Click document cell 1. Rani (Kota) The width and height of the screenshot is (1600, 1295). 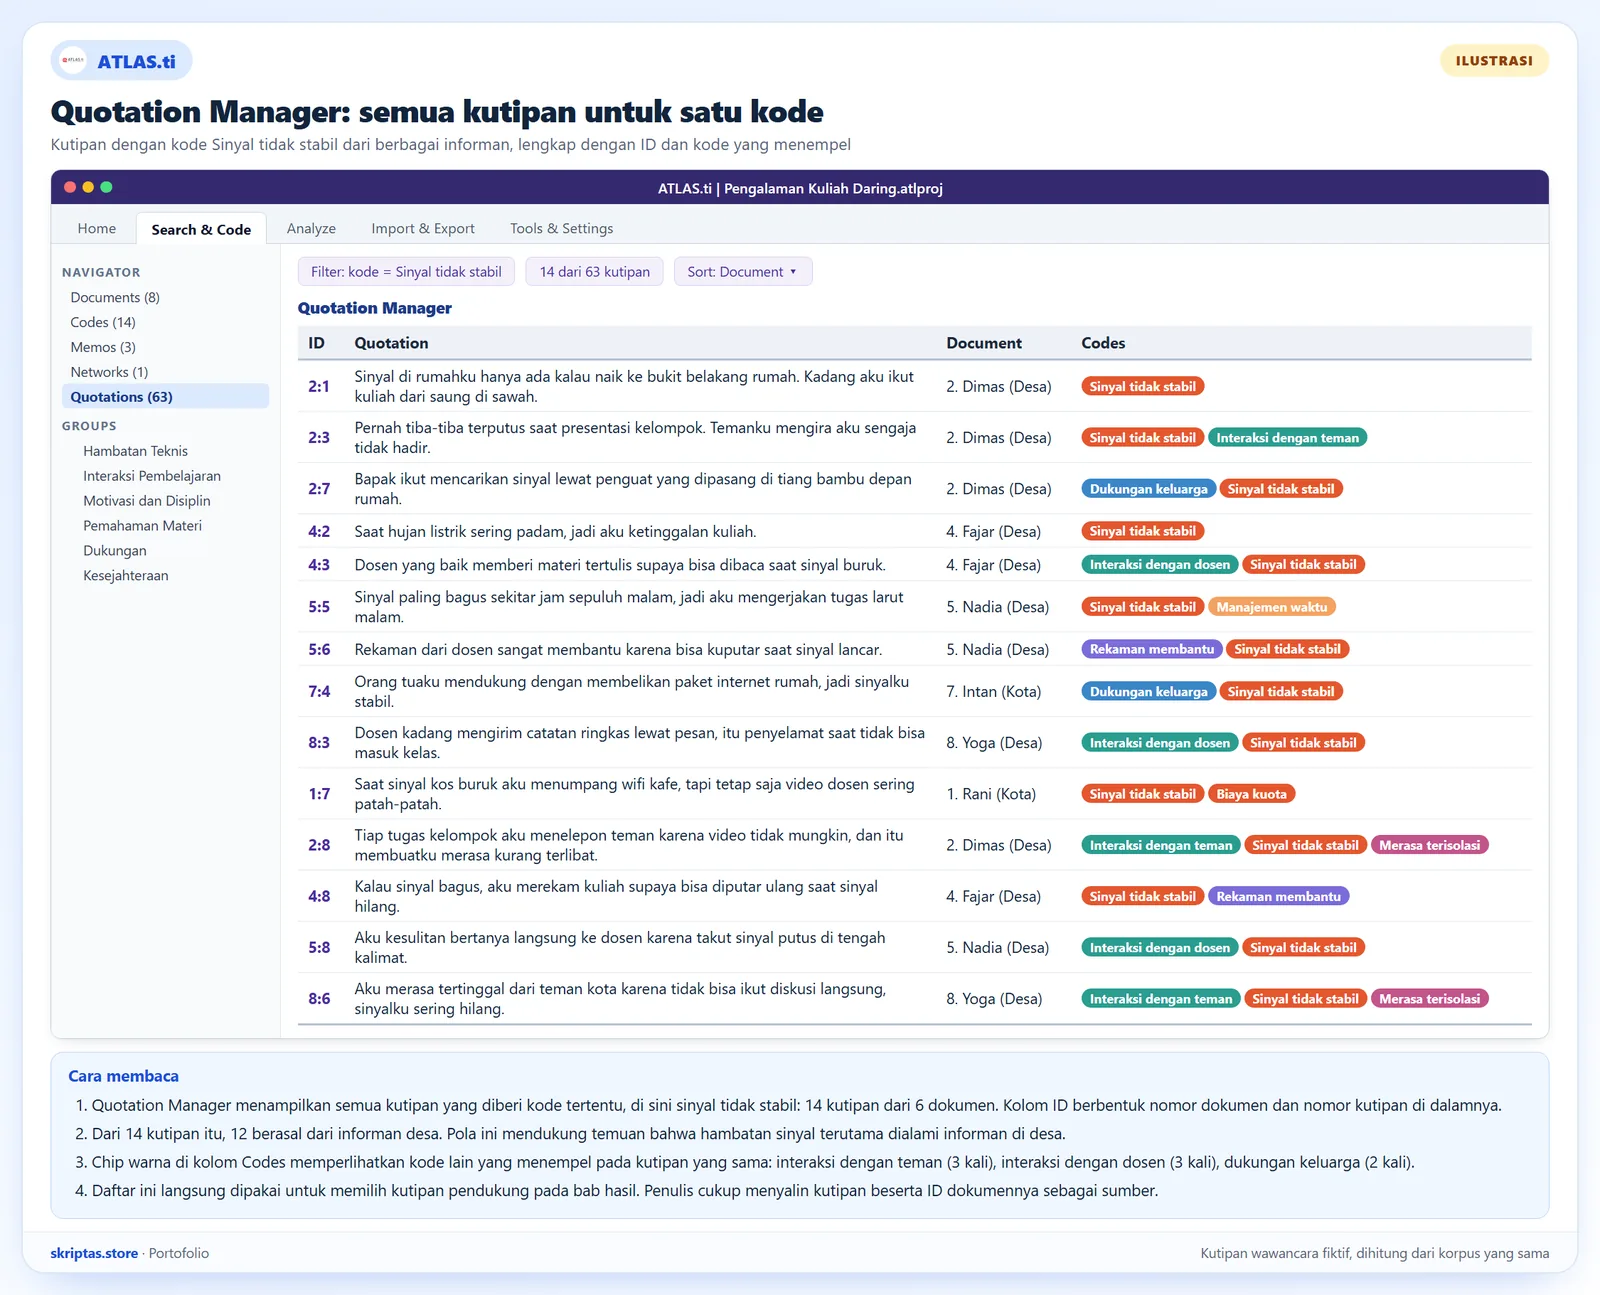point(991,794)
